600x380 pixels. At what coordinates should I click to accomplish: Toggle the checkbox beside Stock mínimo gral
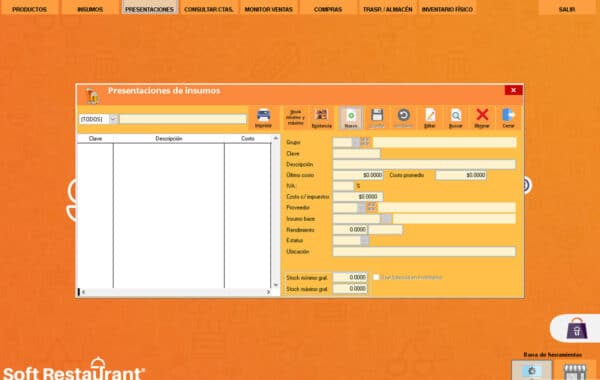376,277
